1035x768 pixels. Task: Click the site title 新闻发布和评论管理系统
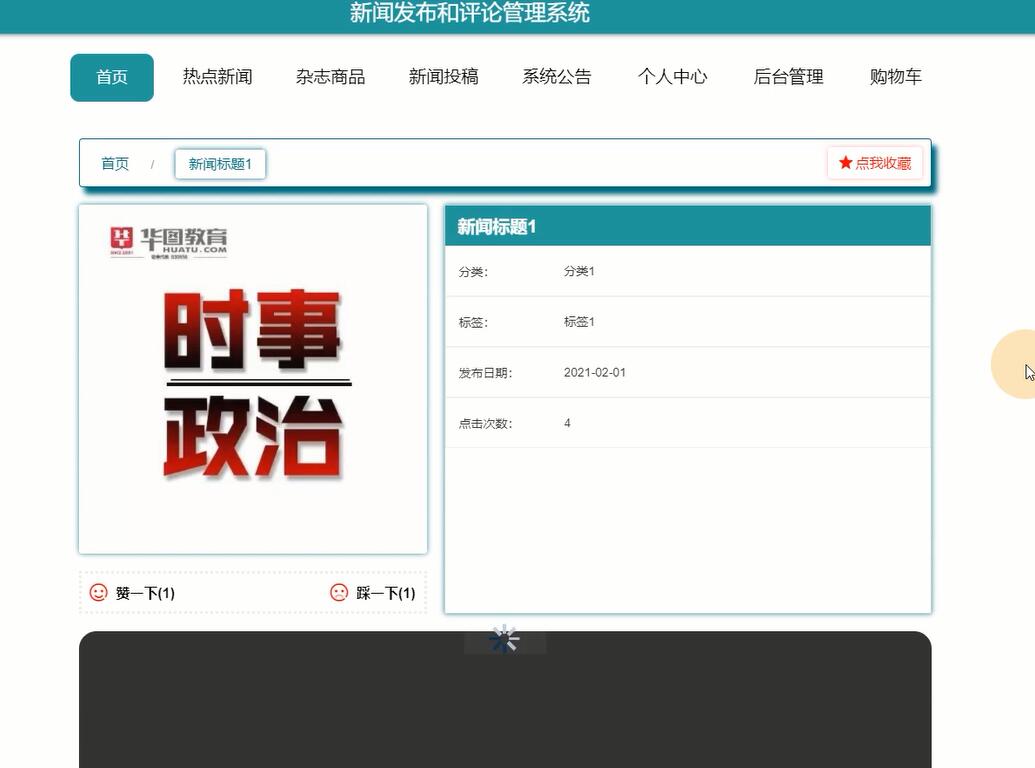(x=469, y=13)
